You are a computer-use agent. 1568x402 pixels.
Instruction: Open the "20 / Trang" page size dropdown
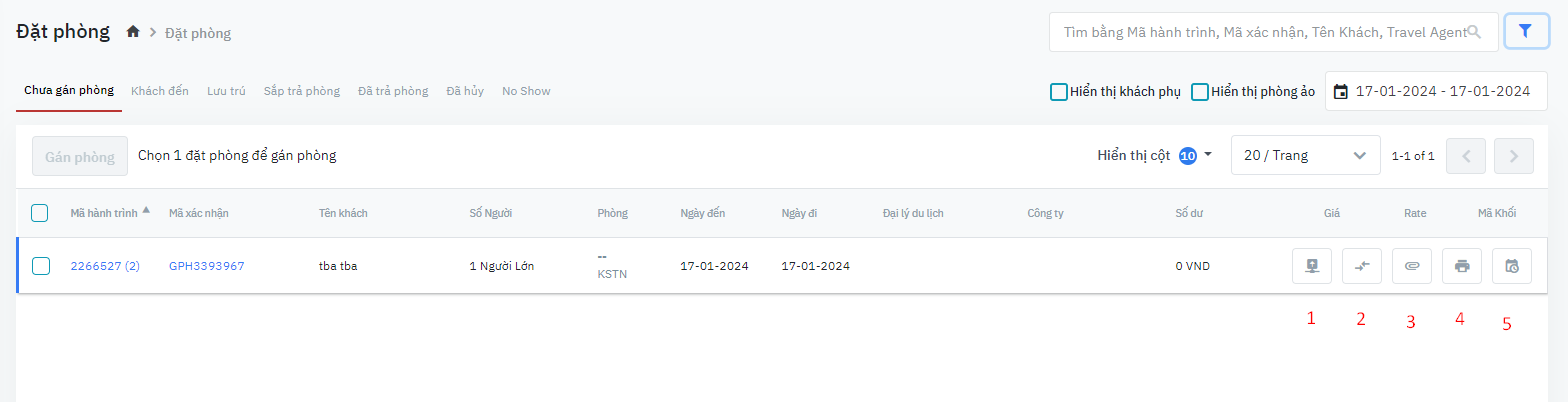(1305, 156)
